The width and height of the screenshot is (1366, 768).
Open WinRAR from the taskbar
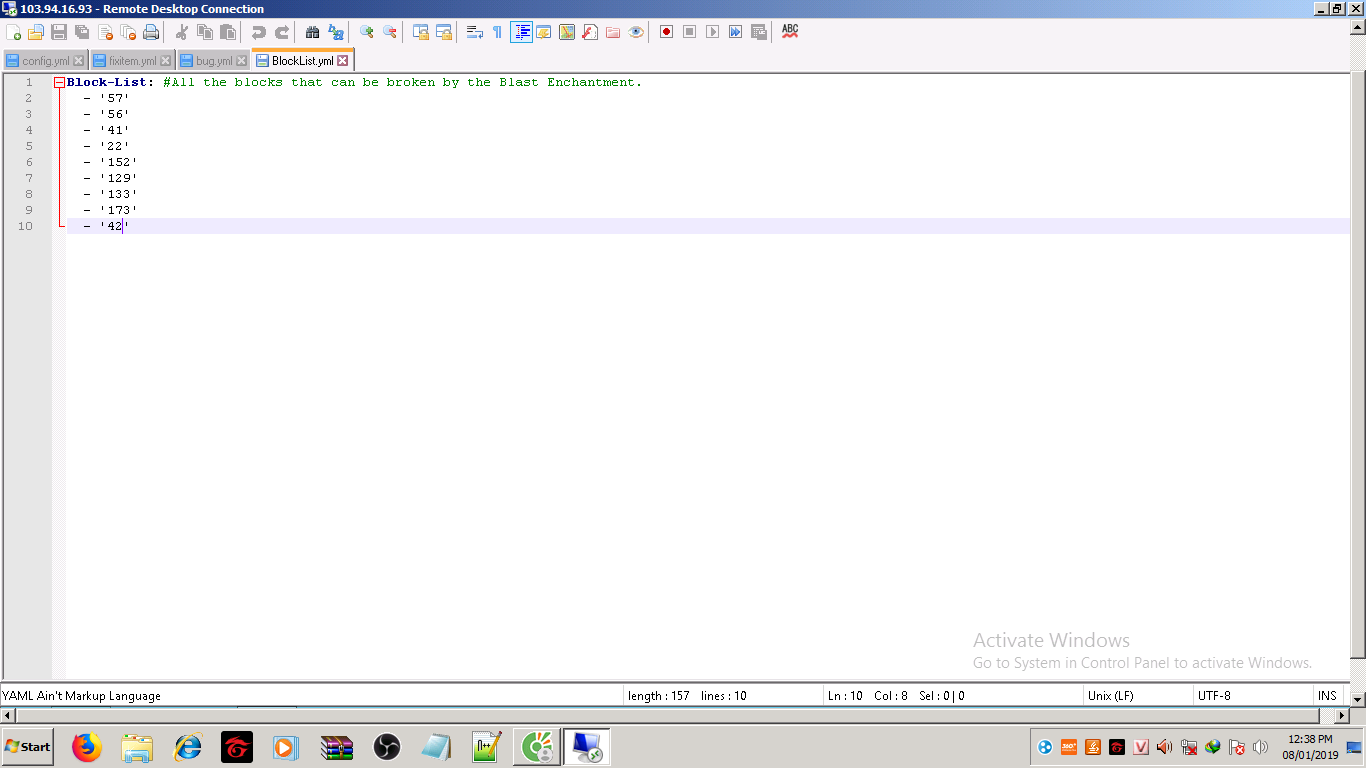[337, 747]
